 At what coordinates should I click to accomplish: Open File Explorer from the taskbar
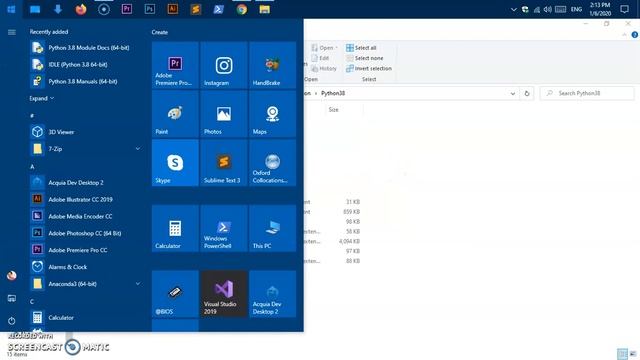264,9
